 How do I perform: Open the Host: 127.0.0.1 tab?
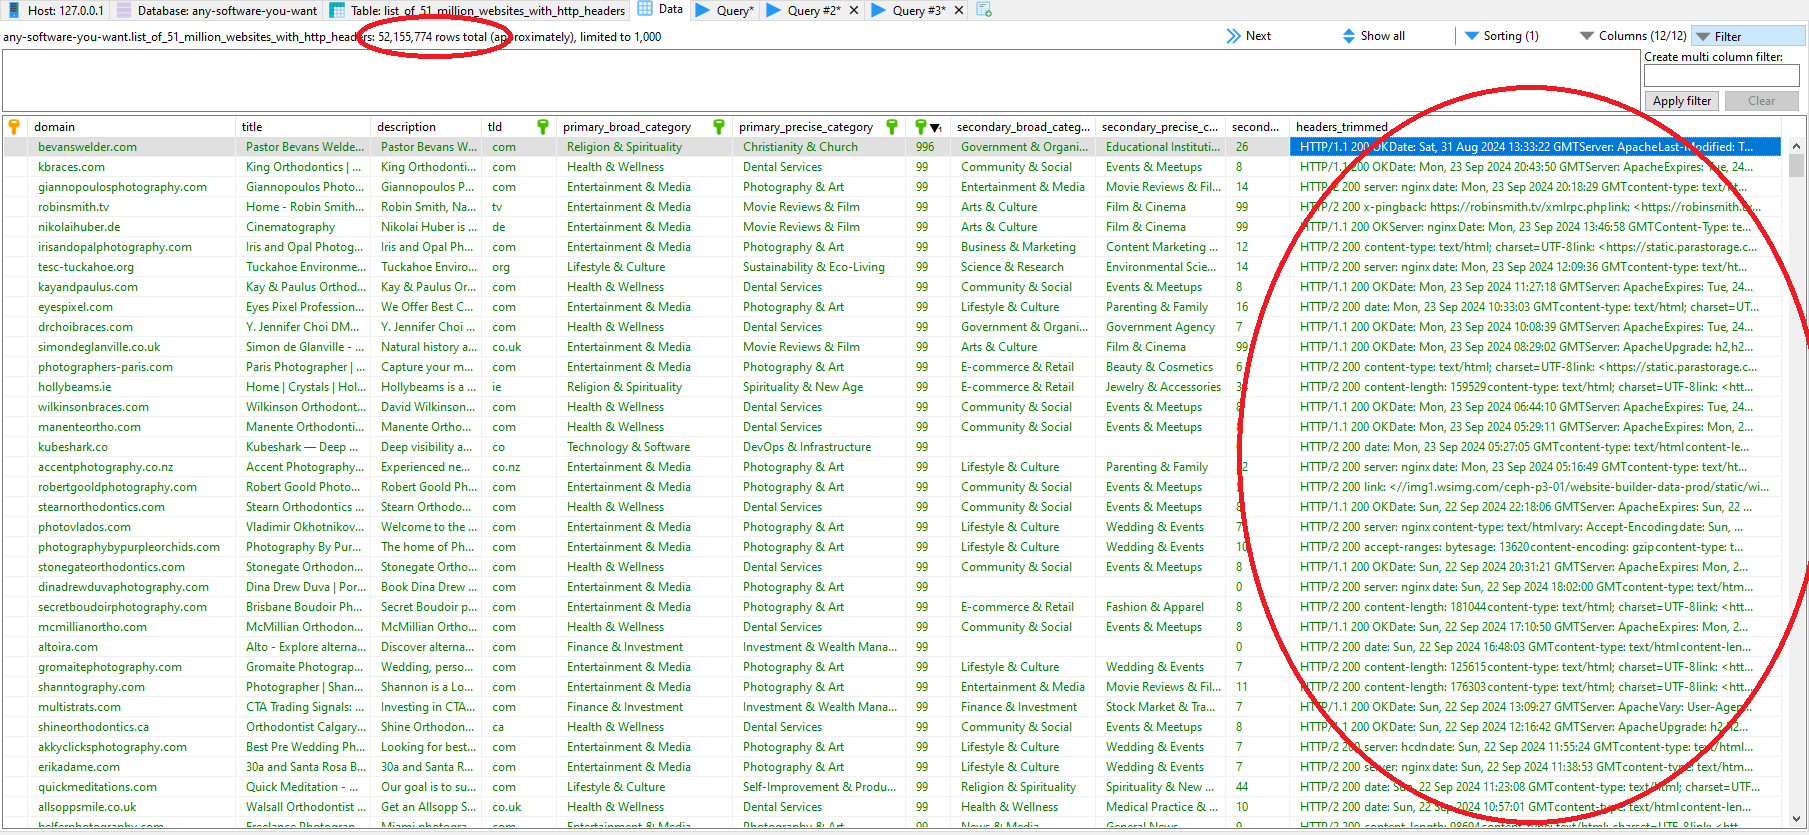(x=56, y=10)
